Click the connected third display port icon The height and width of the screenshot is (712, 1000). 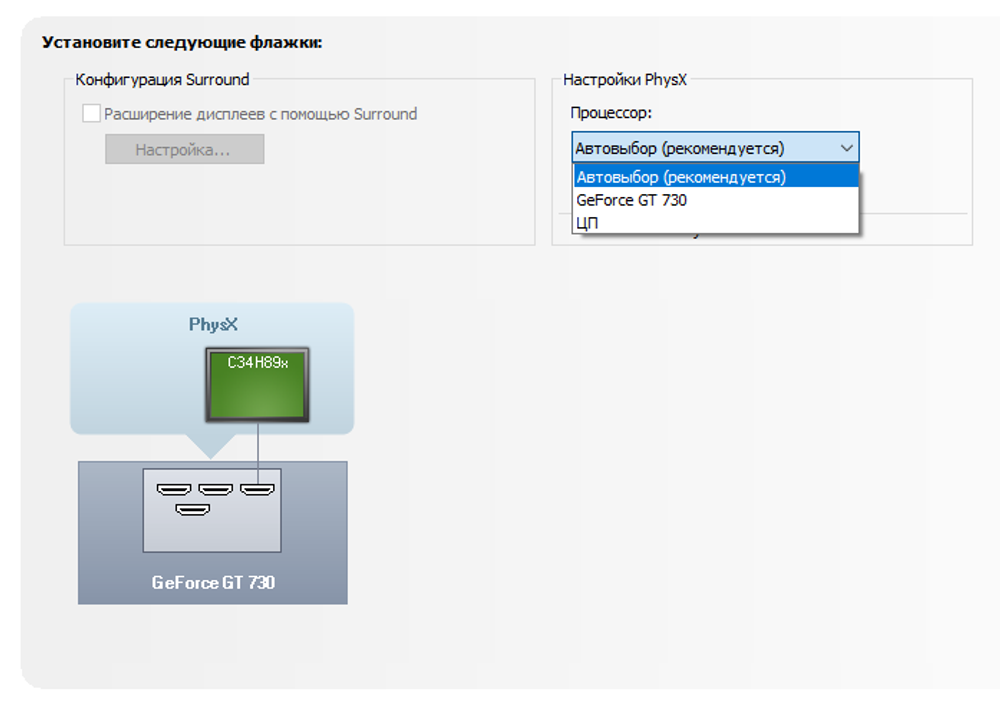coord(257,489)
